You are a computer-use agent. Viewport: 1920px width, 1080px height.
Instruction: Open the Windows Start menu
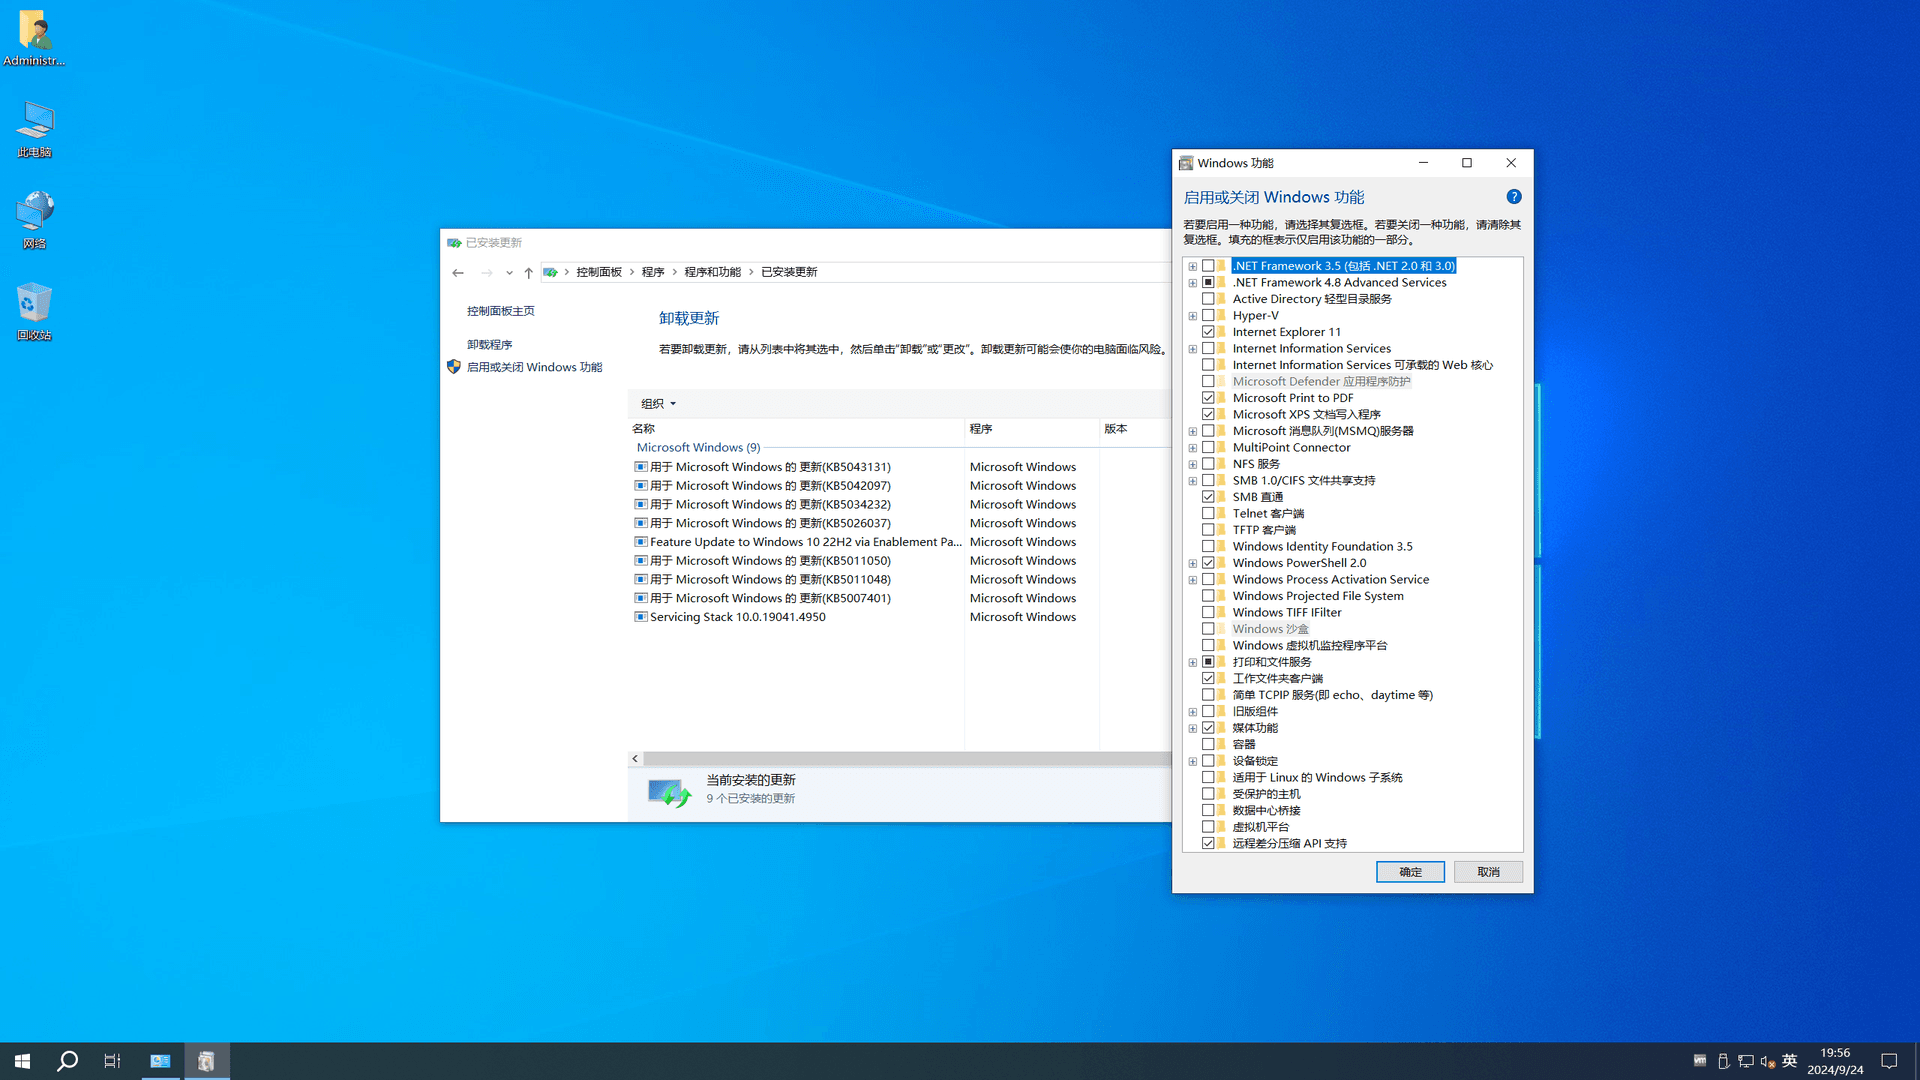click(x=22, y=1061)
